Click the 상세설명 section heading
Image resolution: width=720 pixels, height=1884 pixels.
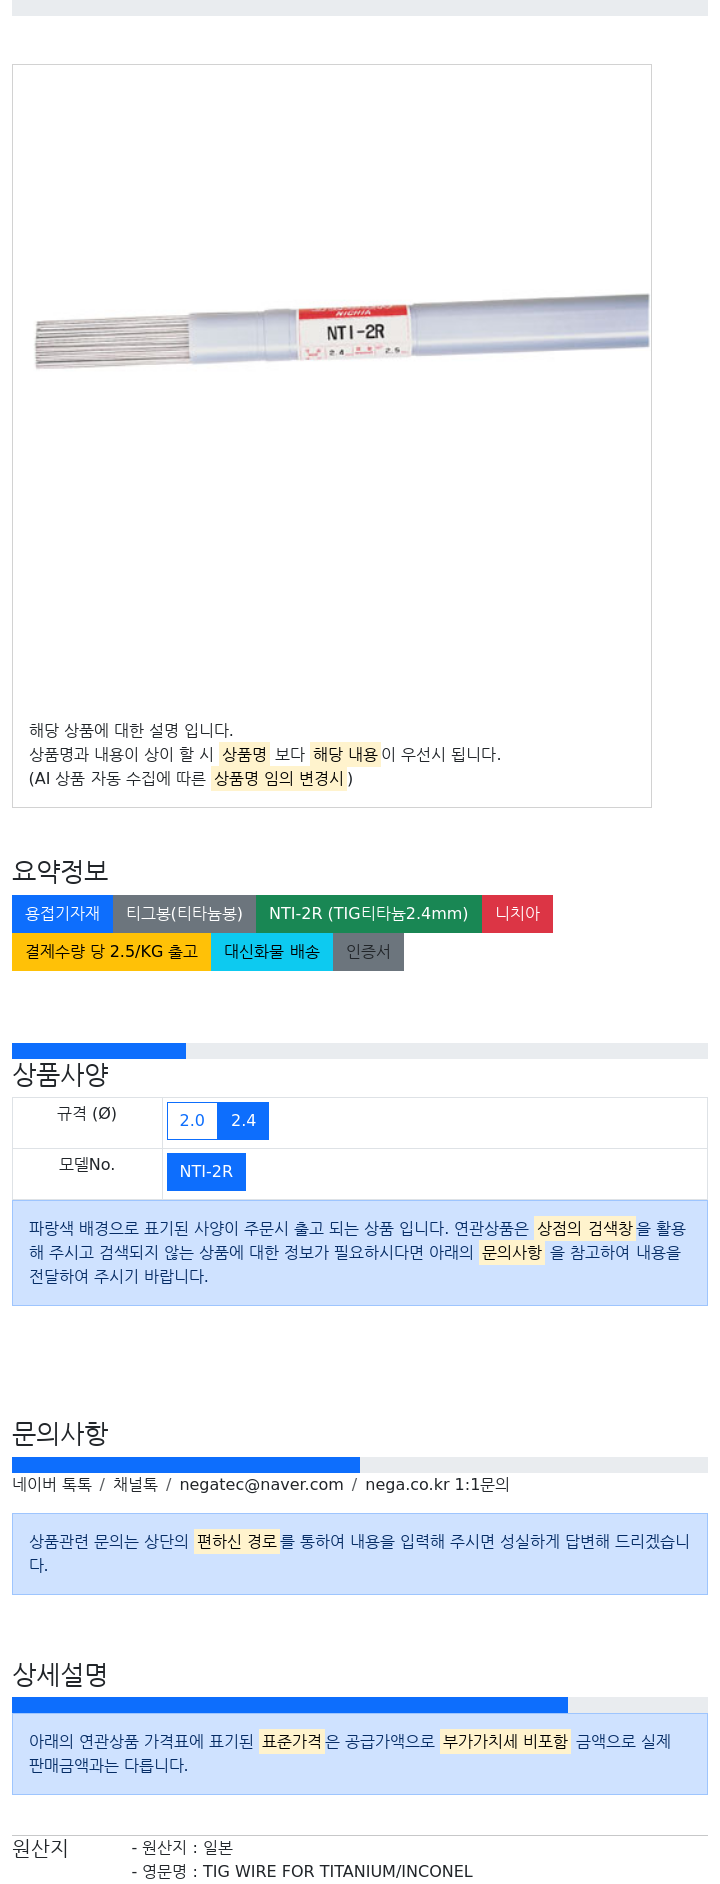click(60, 1675)
